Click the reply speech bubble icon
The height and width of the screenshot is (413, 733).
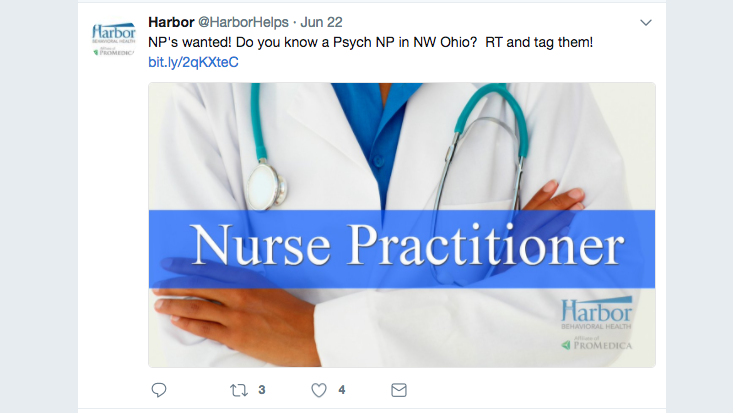pyautogui.click(x=159, y=390)
